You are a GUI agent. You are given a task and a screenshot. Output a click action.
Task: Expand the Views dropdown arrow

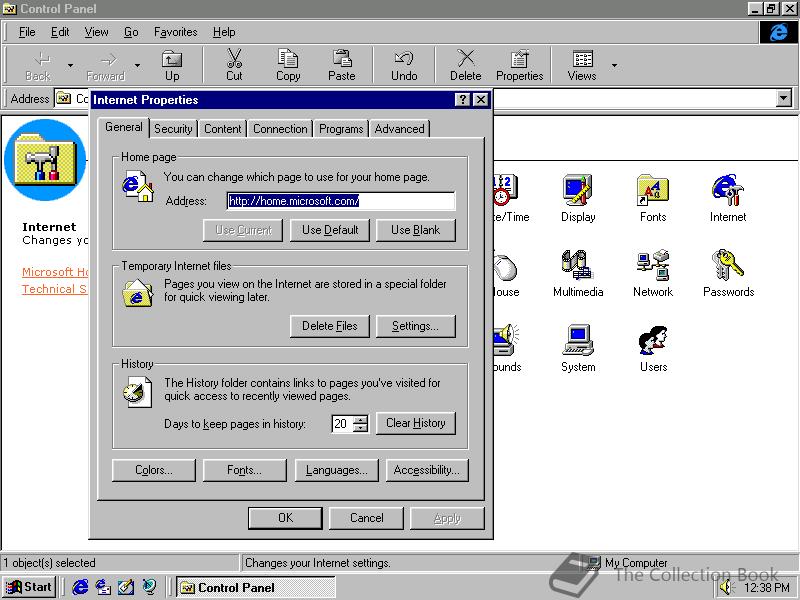pyautogui.click(x=614, y=65)
